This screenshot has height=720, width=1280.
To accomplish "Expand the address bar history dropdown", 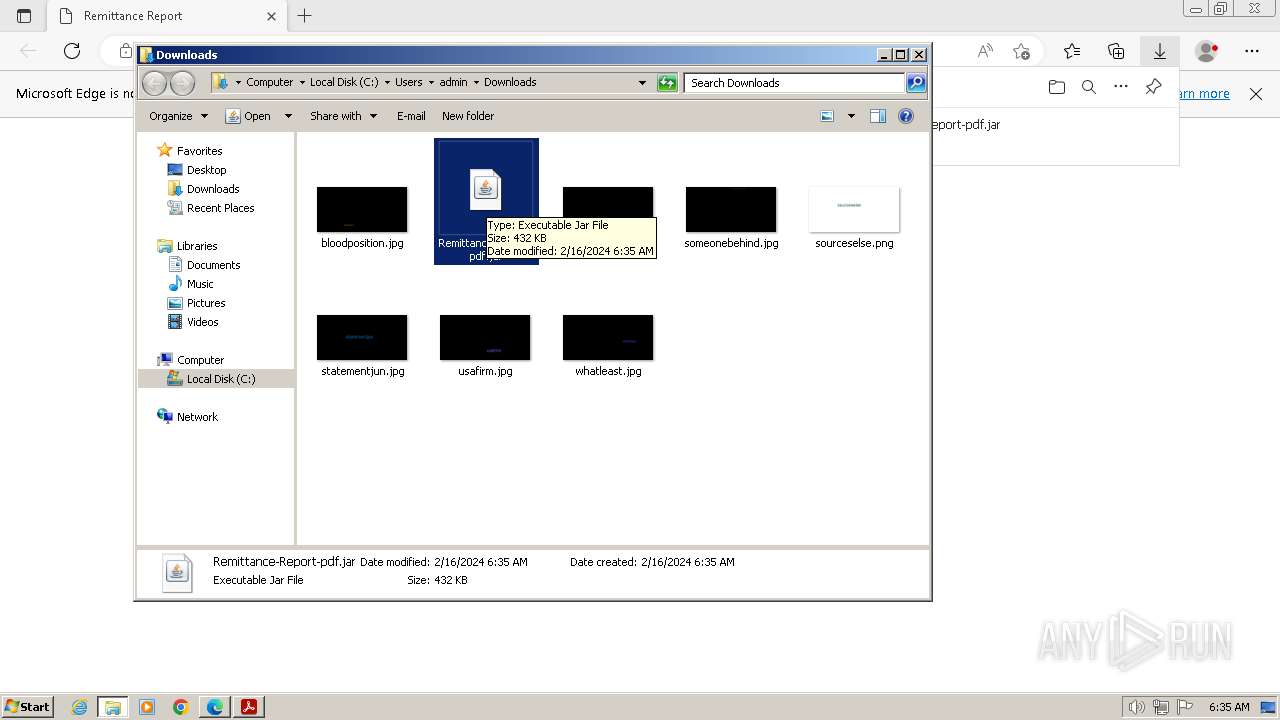I will click(642, 83).
